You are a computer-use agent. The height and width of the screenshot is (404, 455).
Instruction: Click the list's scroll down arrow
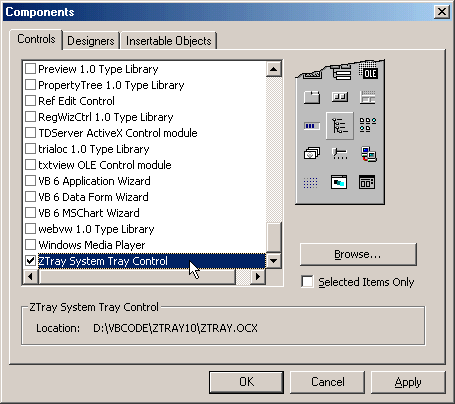(274, 261)
